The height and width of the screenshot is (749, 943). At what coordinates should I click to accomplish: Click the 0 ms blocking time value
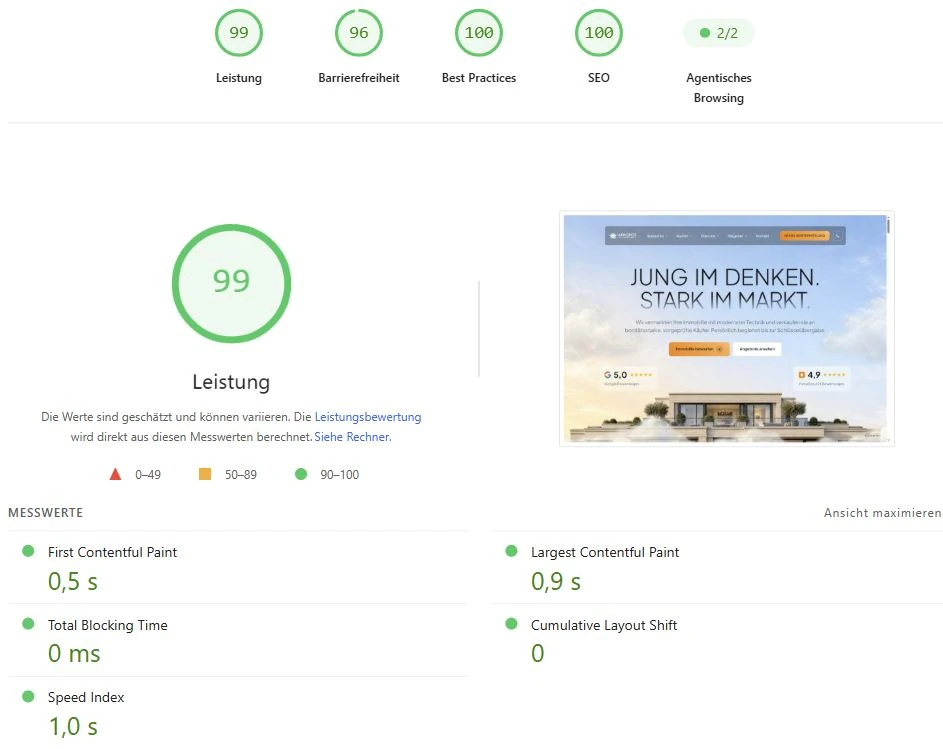74,654
